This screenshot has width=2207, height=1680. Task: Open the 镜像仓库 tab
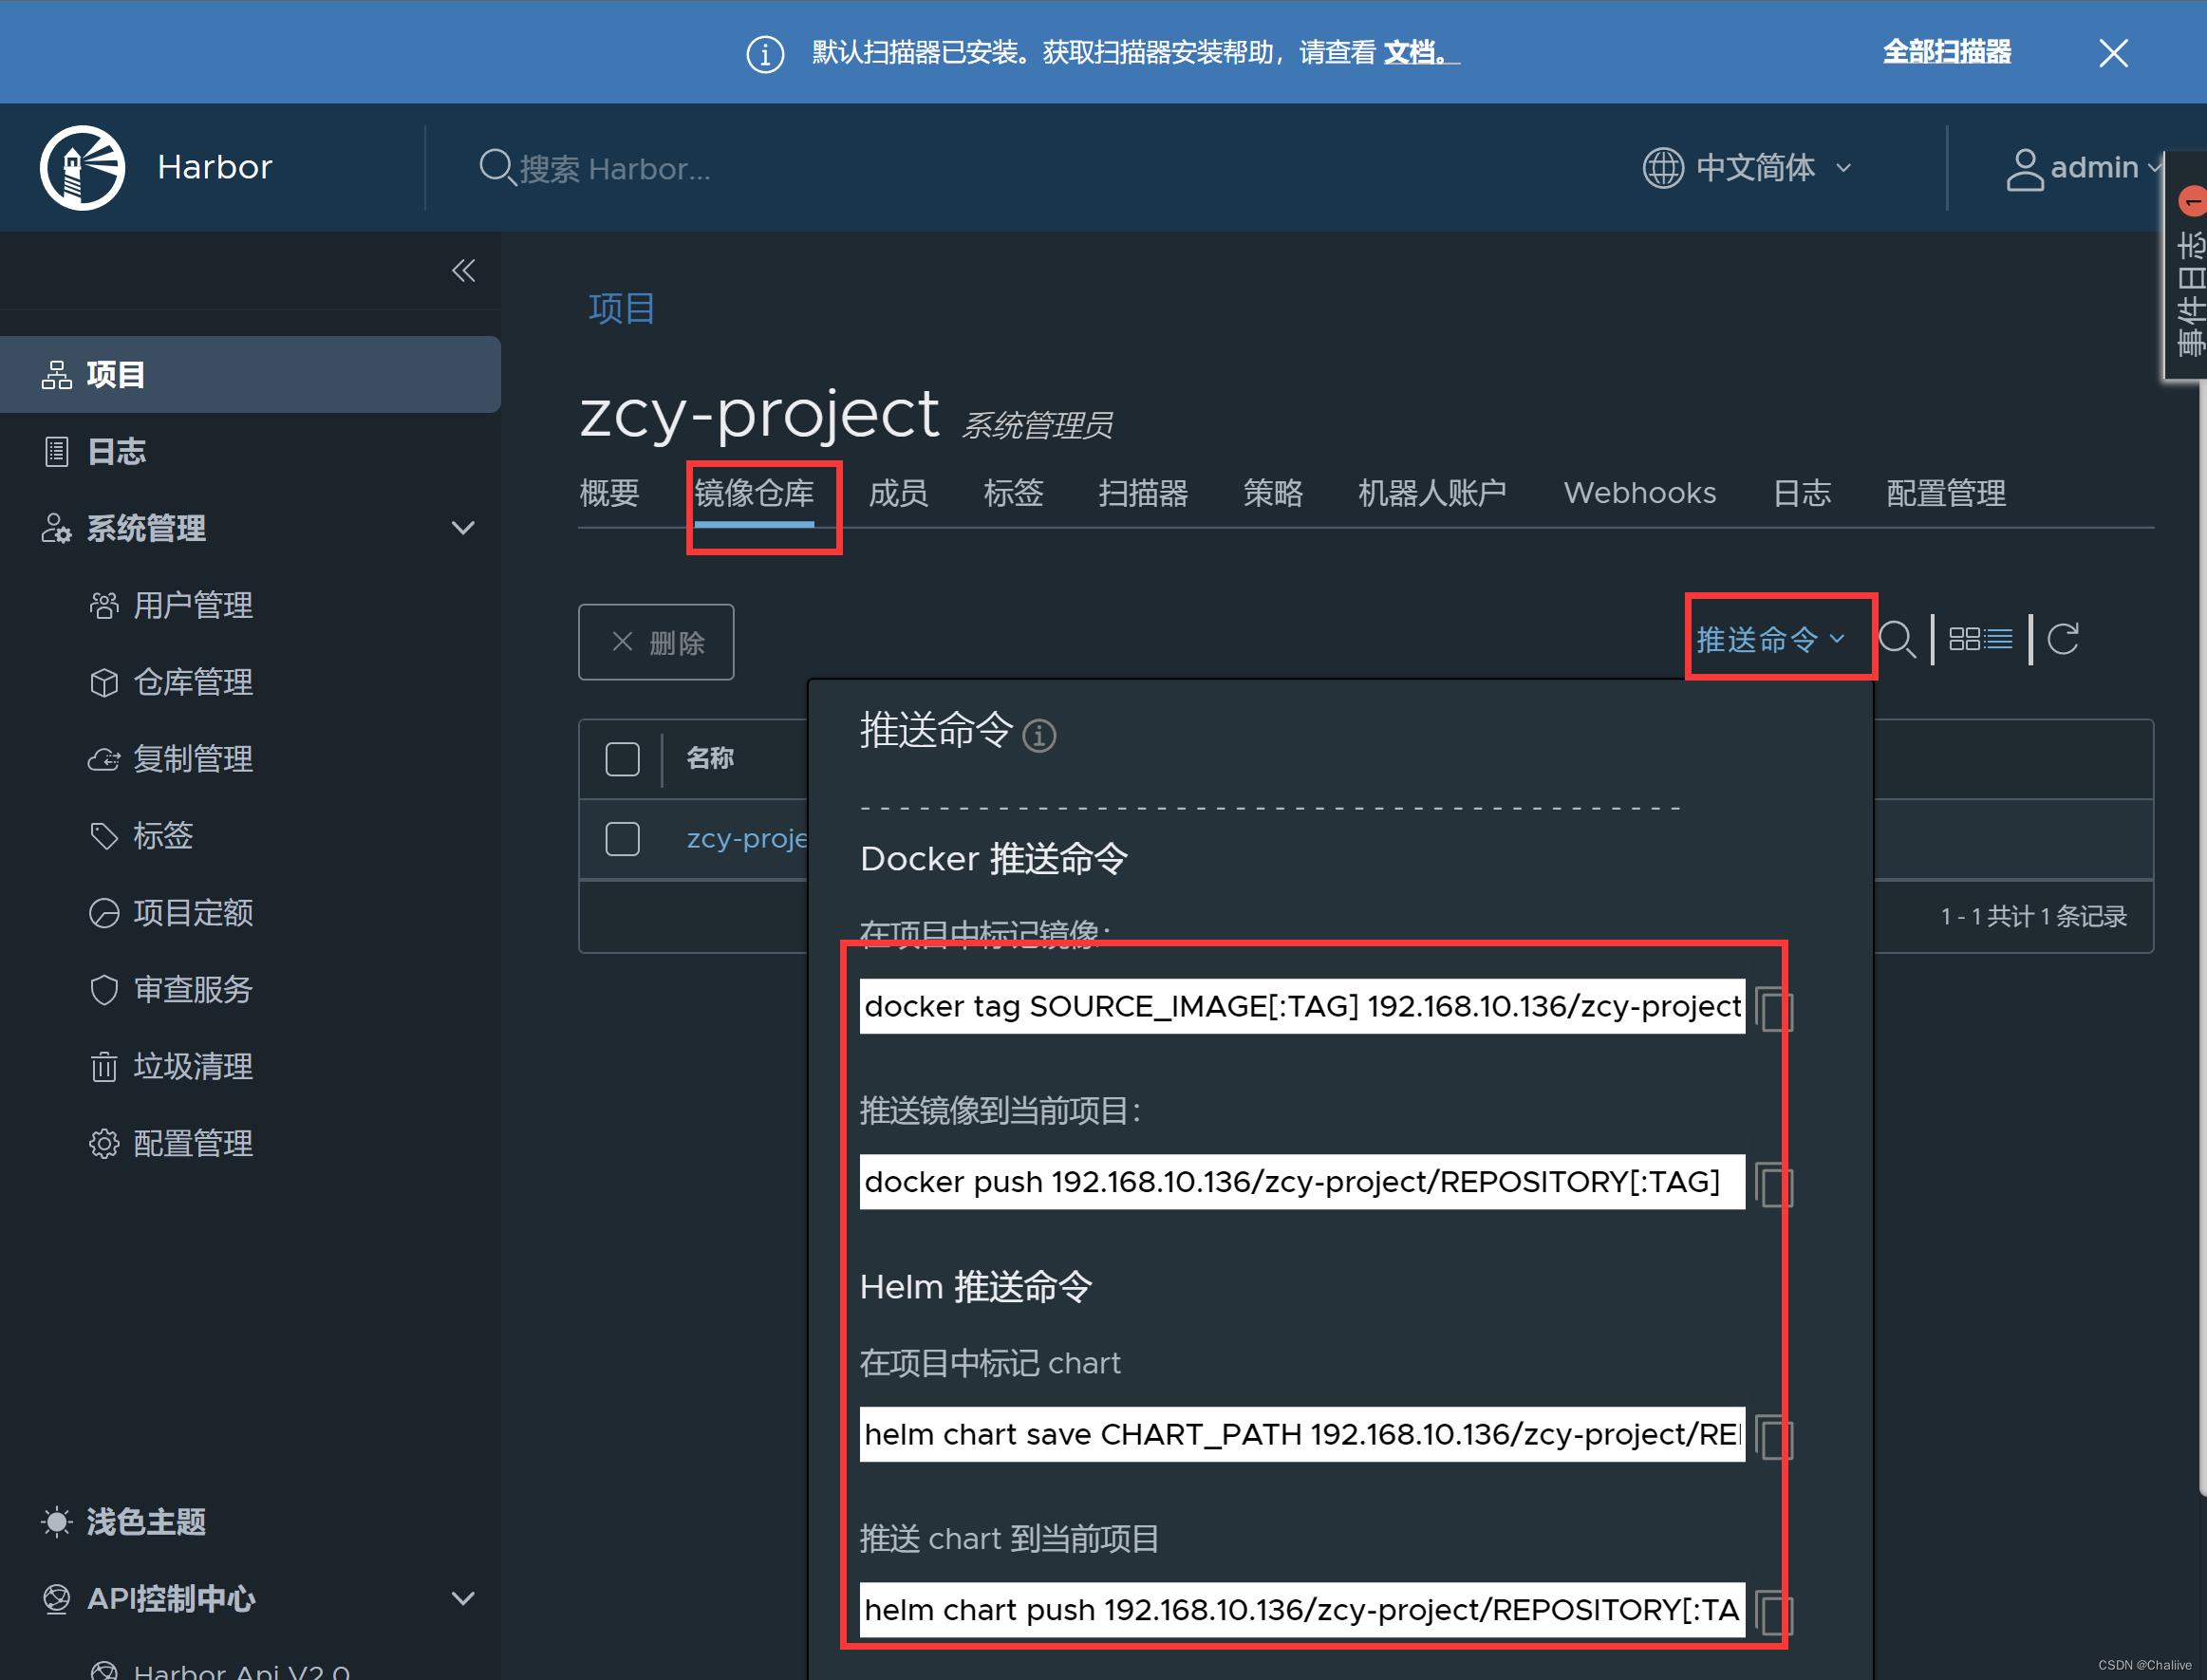[754, 493]
